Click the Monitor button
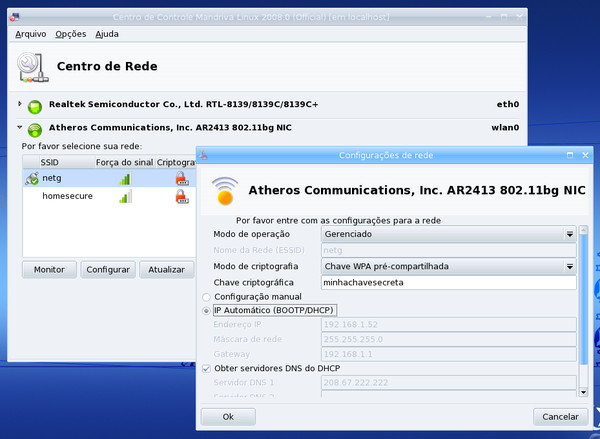 49,269
